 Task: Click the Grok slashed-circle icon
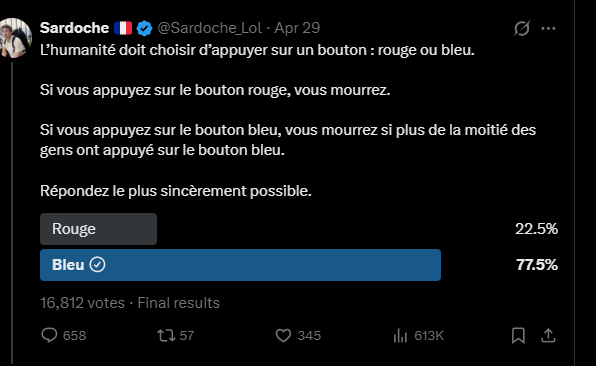[522, 28]
